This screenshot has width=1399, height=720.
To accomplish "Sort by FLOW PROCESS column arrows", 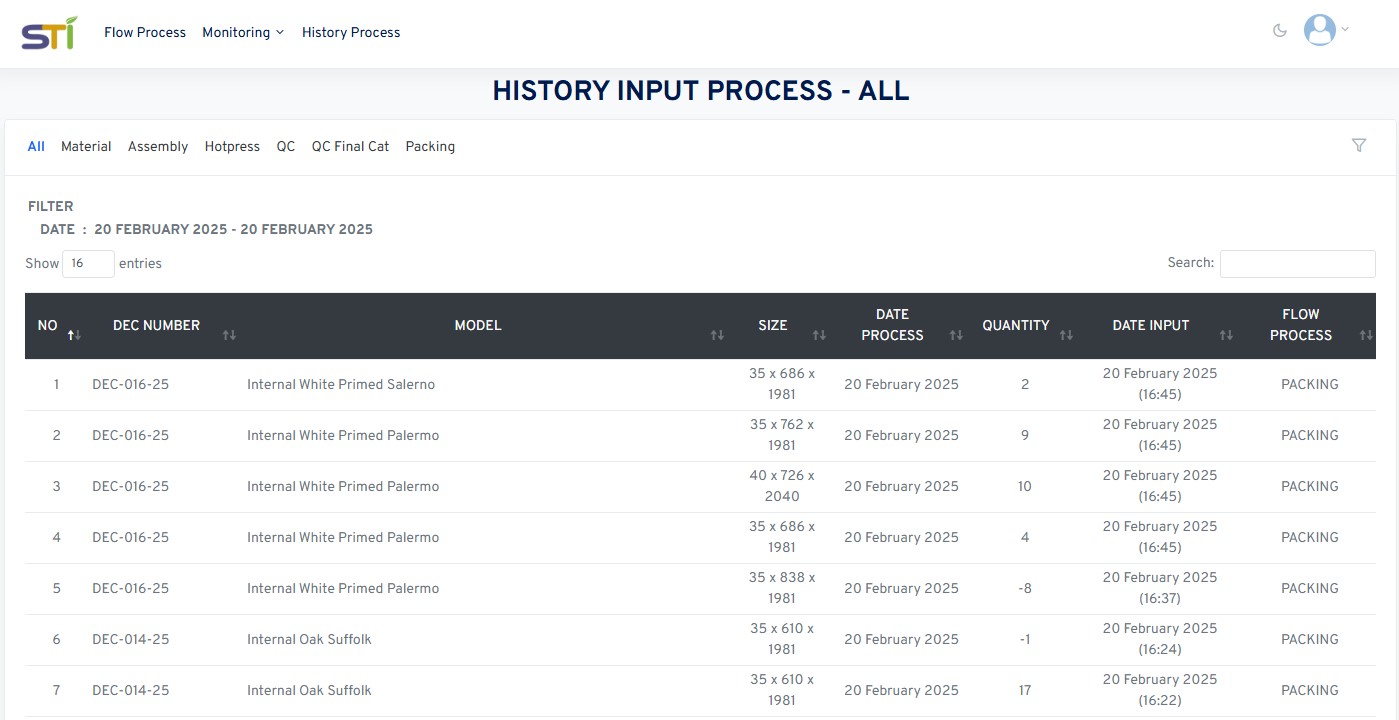I will tap(1366, 335).
